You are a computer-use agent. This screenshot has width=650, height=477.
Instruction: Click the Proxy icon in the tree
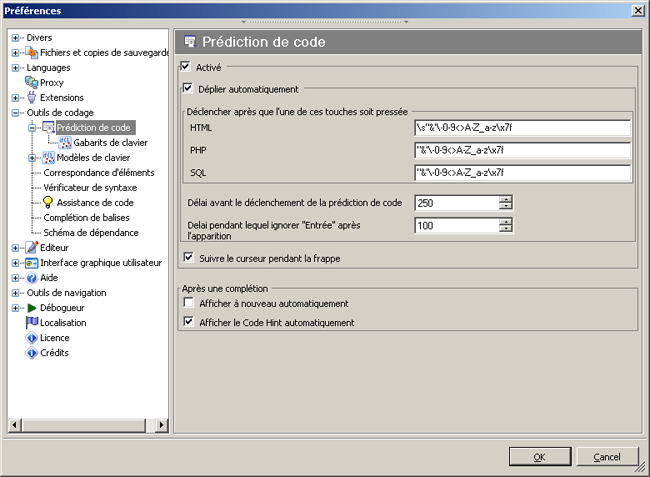point(32,83)
